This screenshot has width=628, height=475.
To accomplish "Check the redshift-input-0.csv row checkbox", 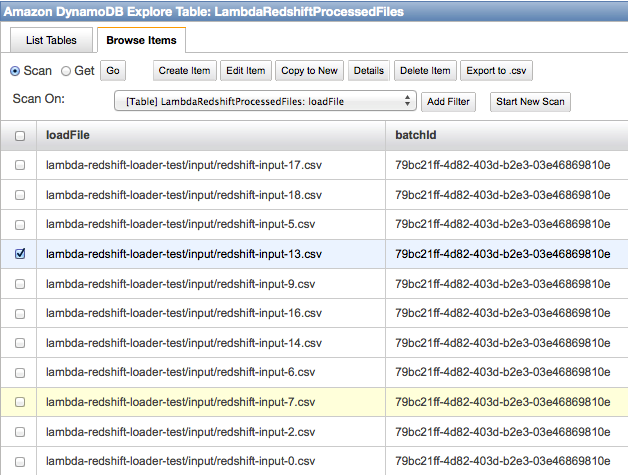I will (20, 462).
